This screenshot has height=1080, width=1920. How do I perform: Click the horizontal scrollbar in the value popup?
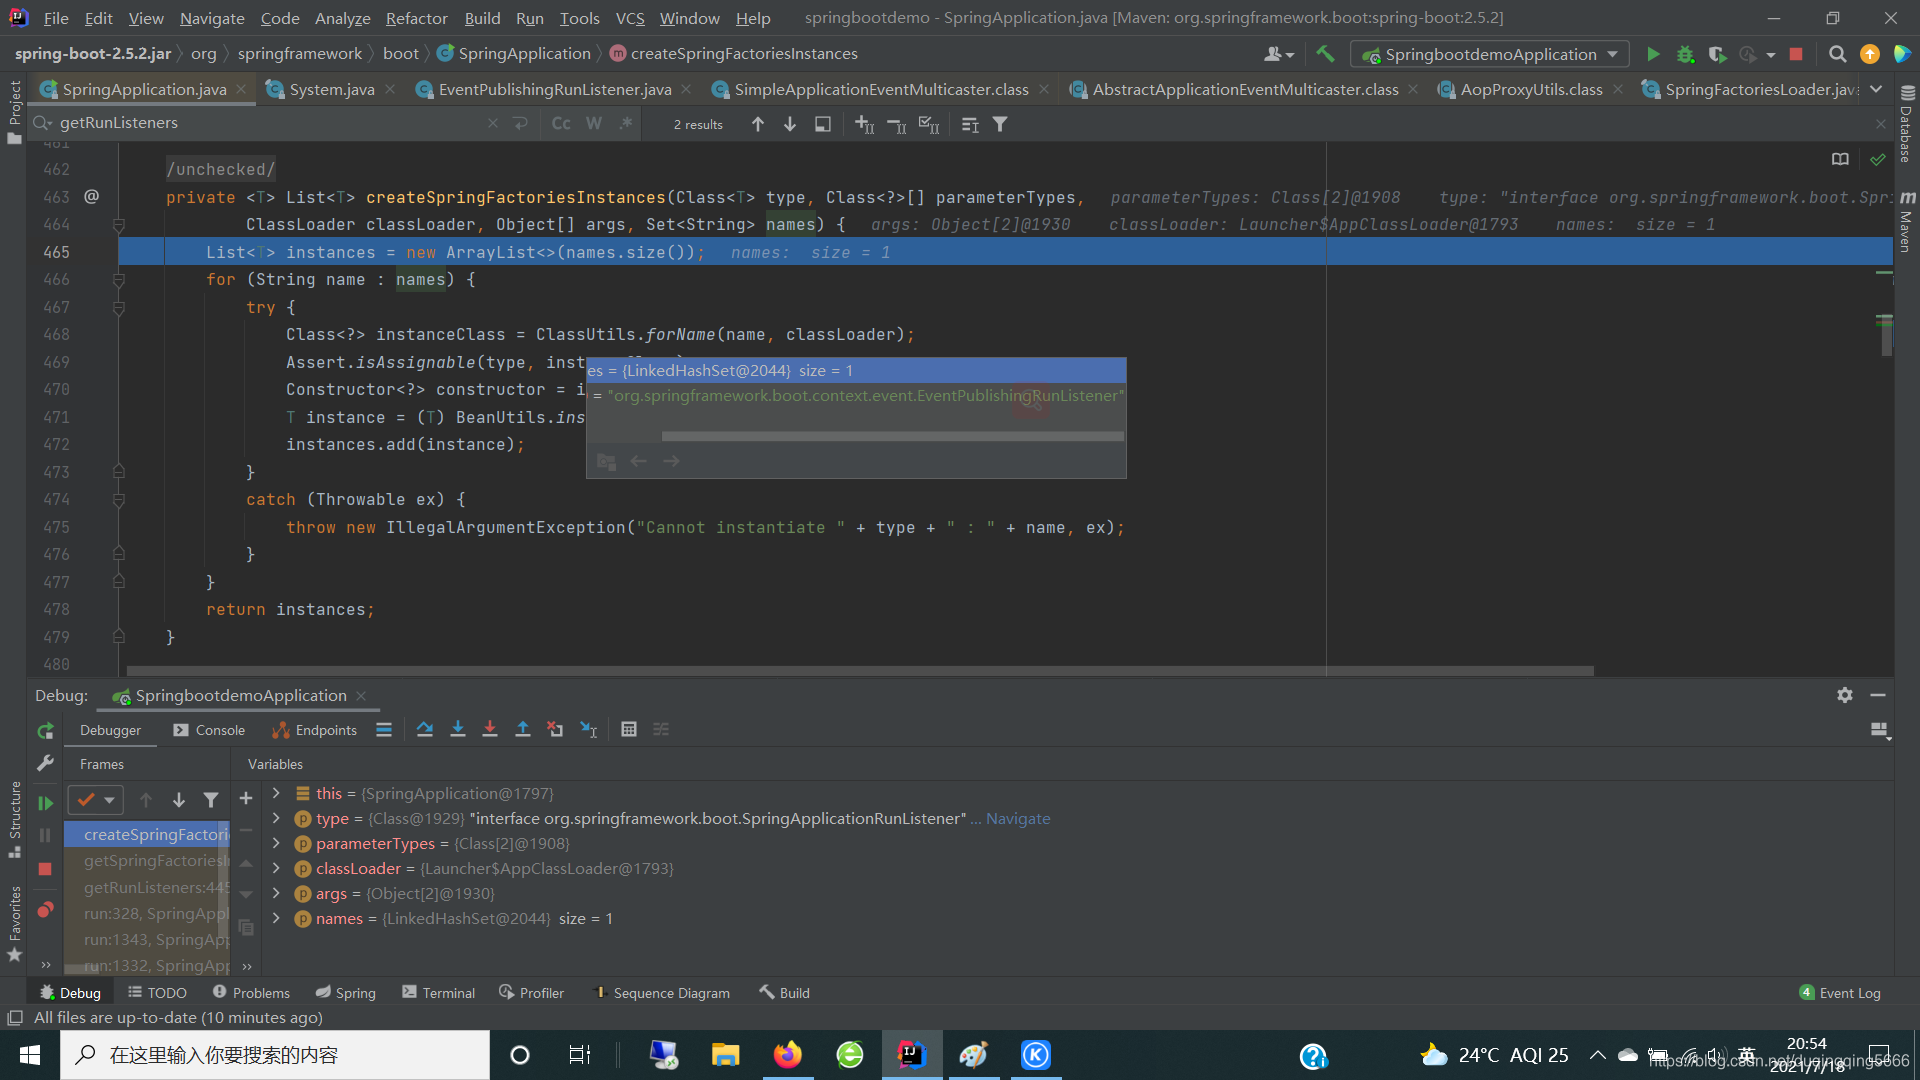(x=892, y=437)
